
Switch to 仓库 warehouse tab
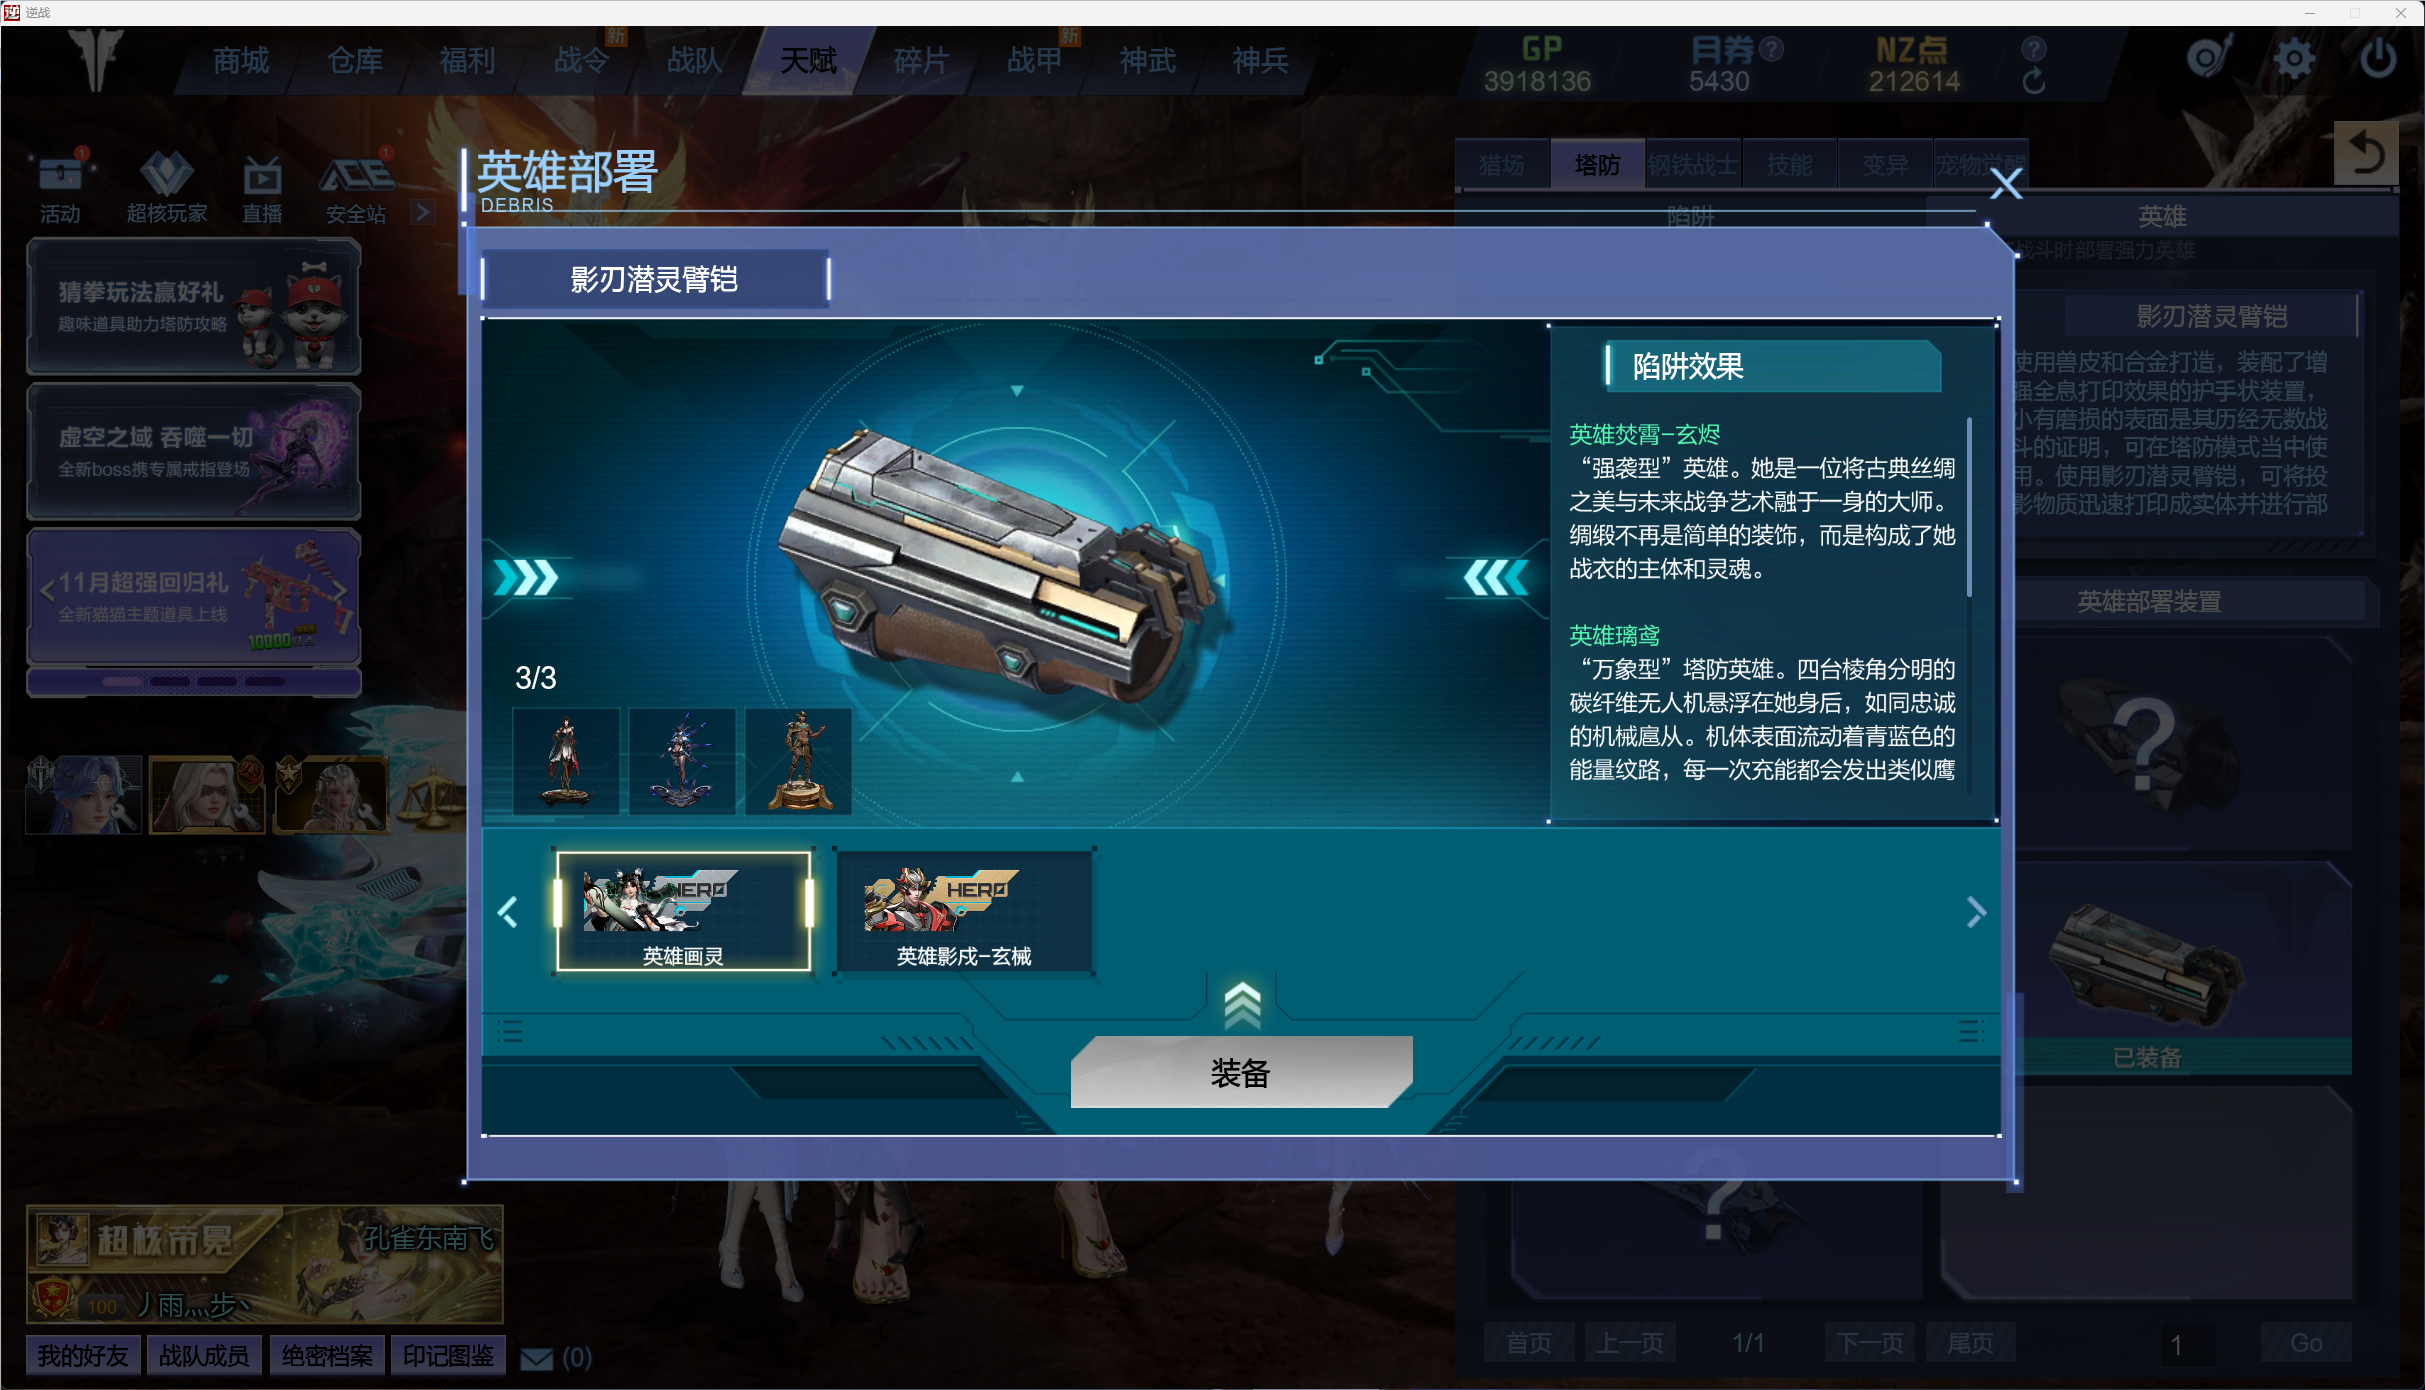click(355, 61)
